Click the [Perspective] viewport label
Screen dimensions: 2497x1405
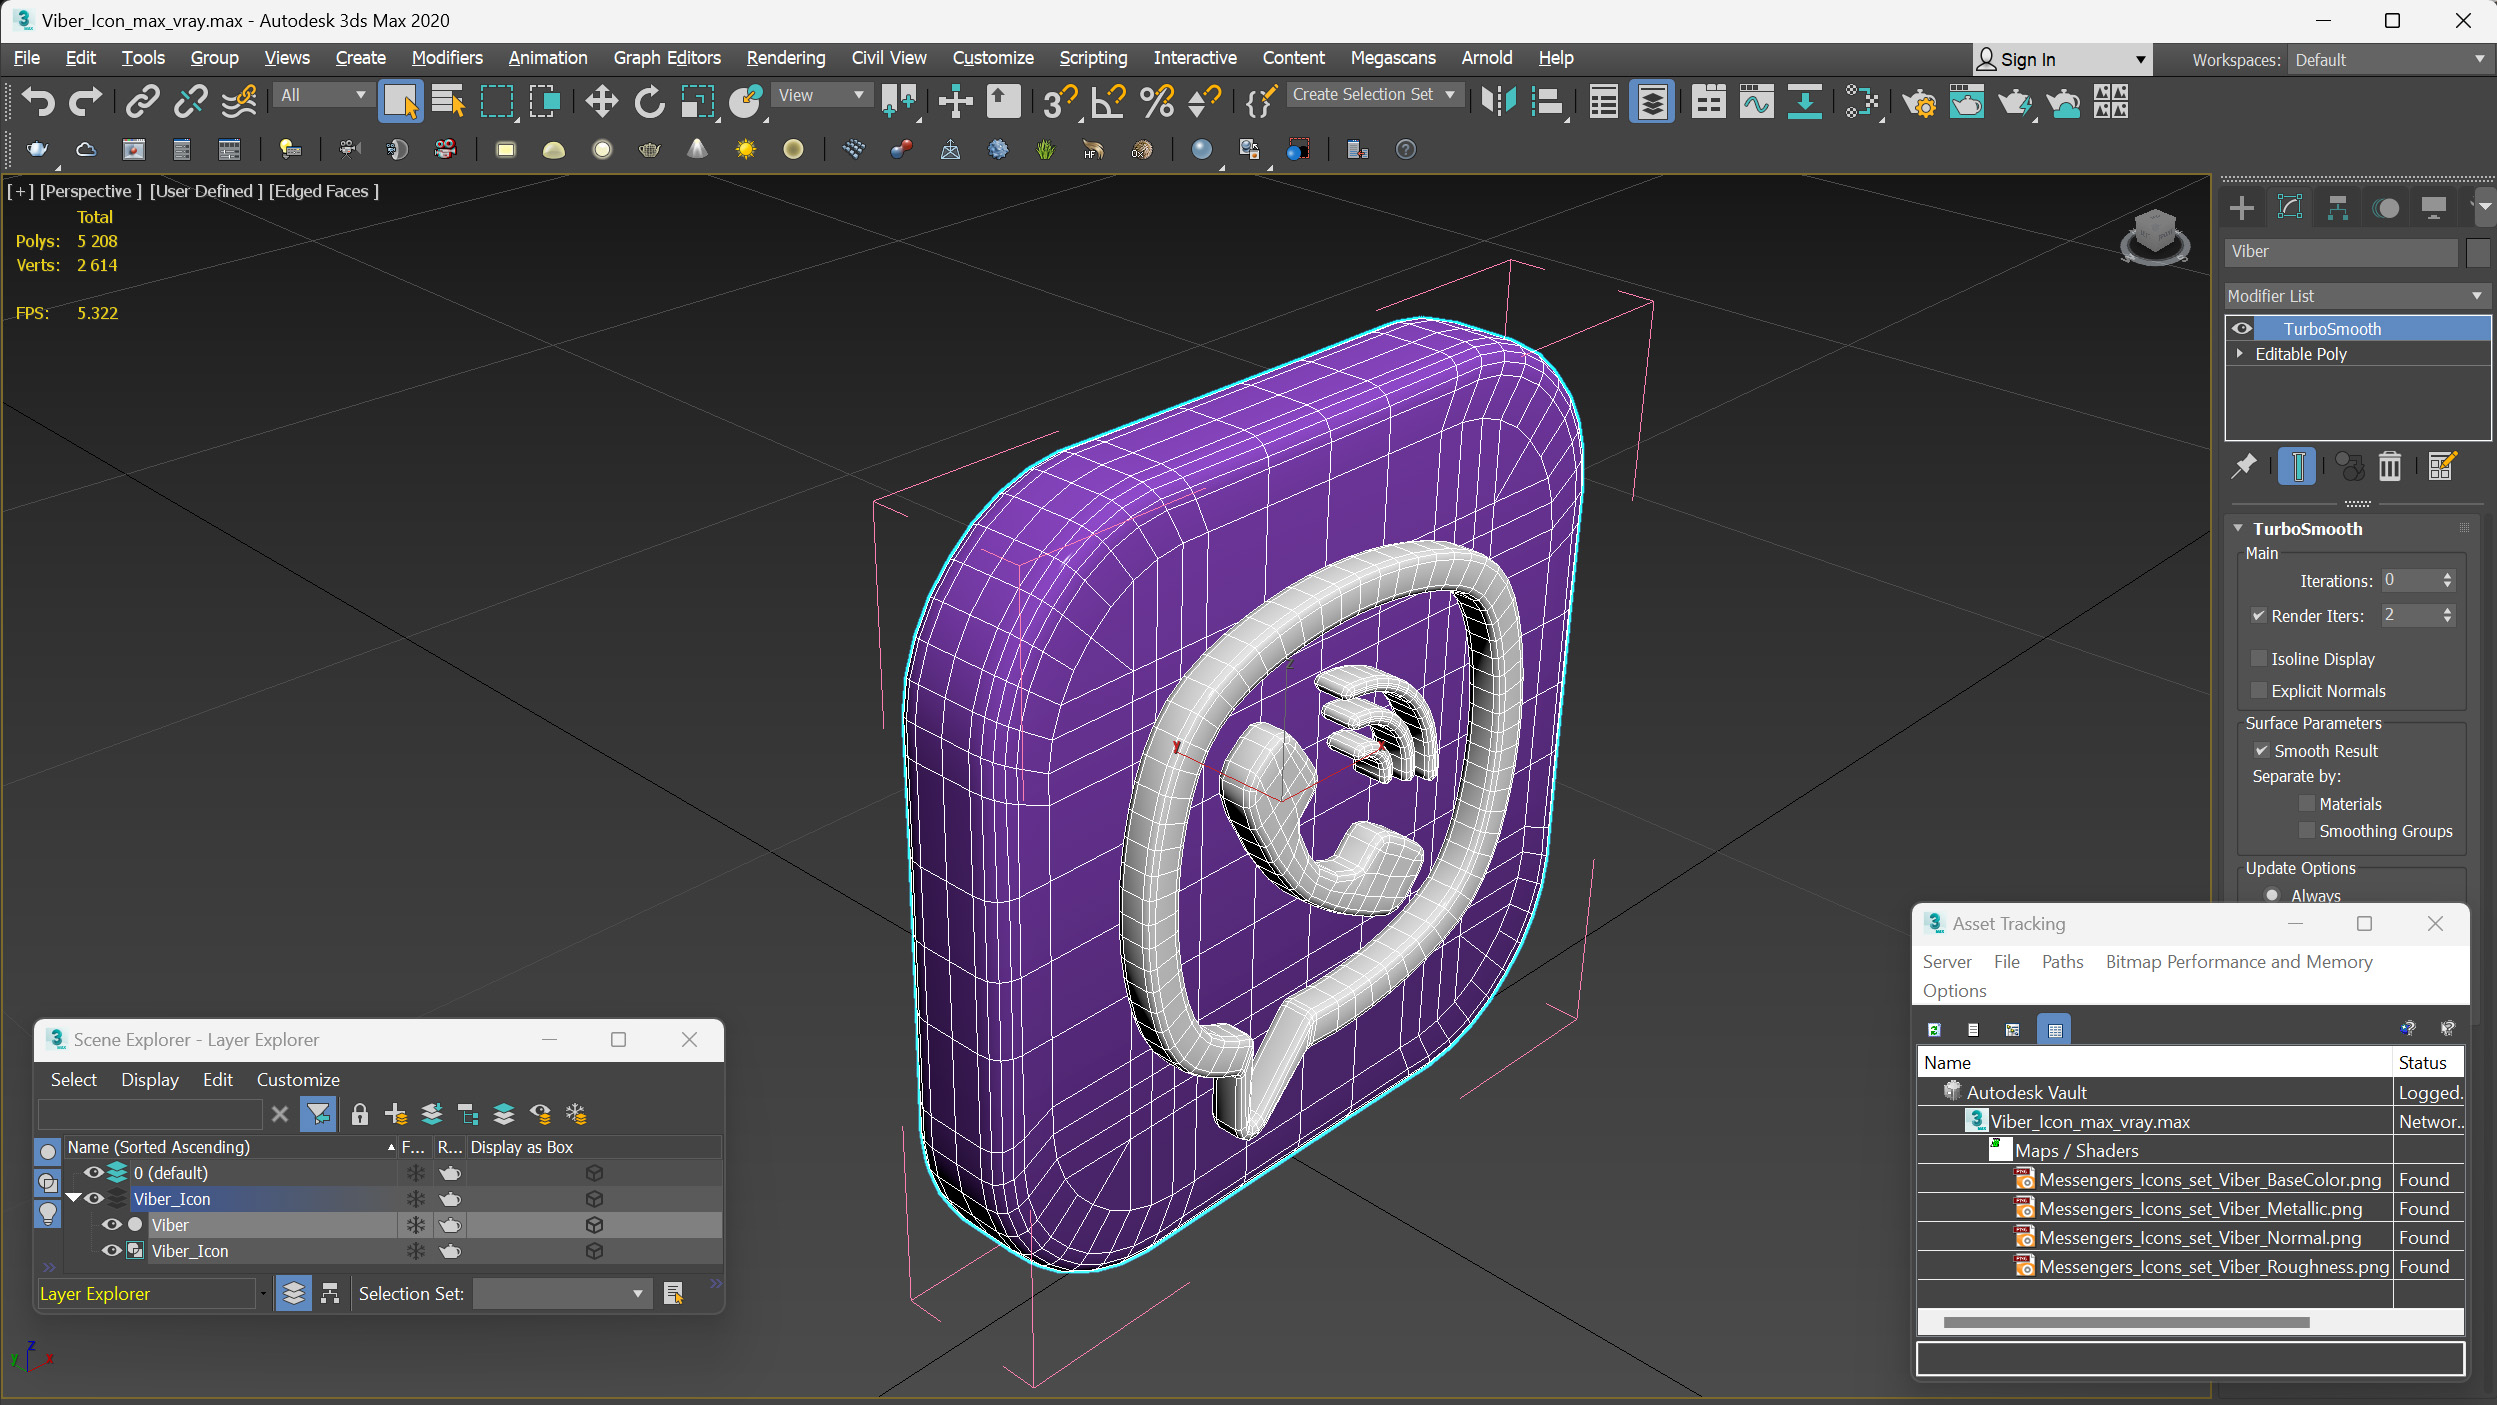(x=90, y=191)
